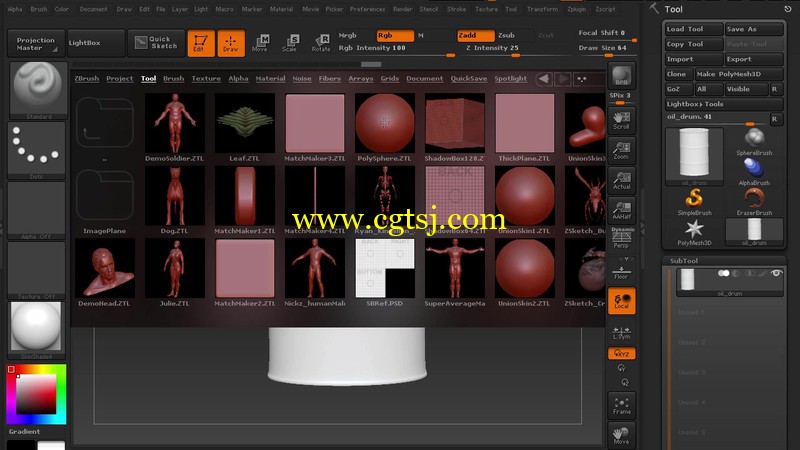The image size is (800, 450).
Task: Switch to LightBox Project tab
Action: click(119, 79)
